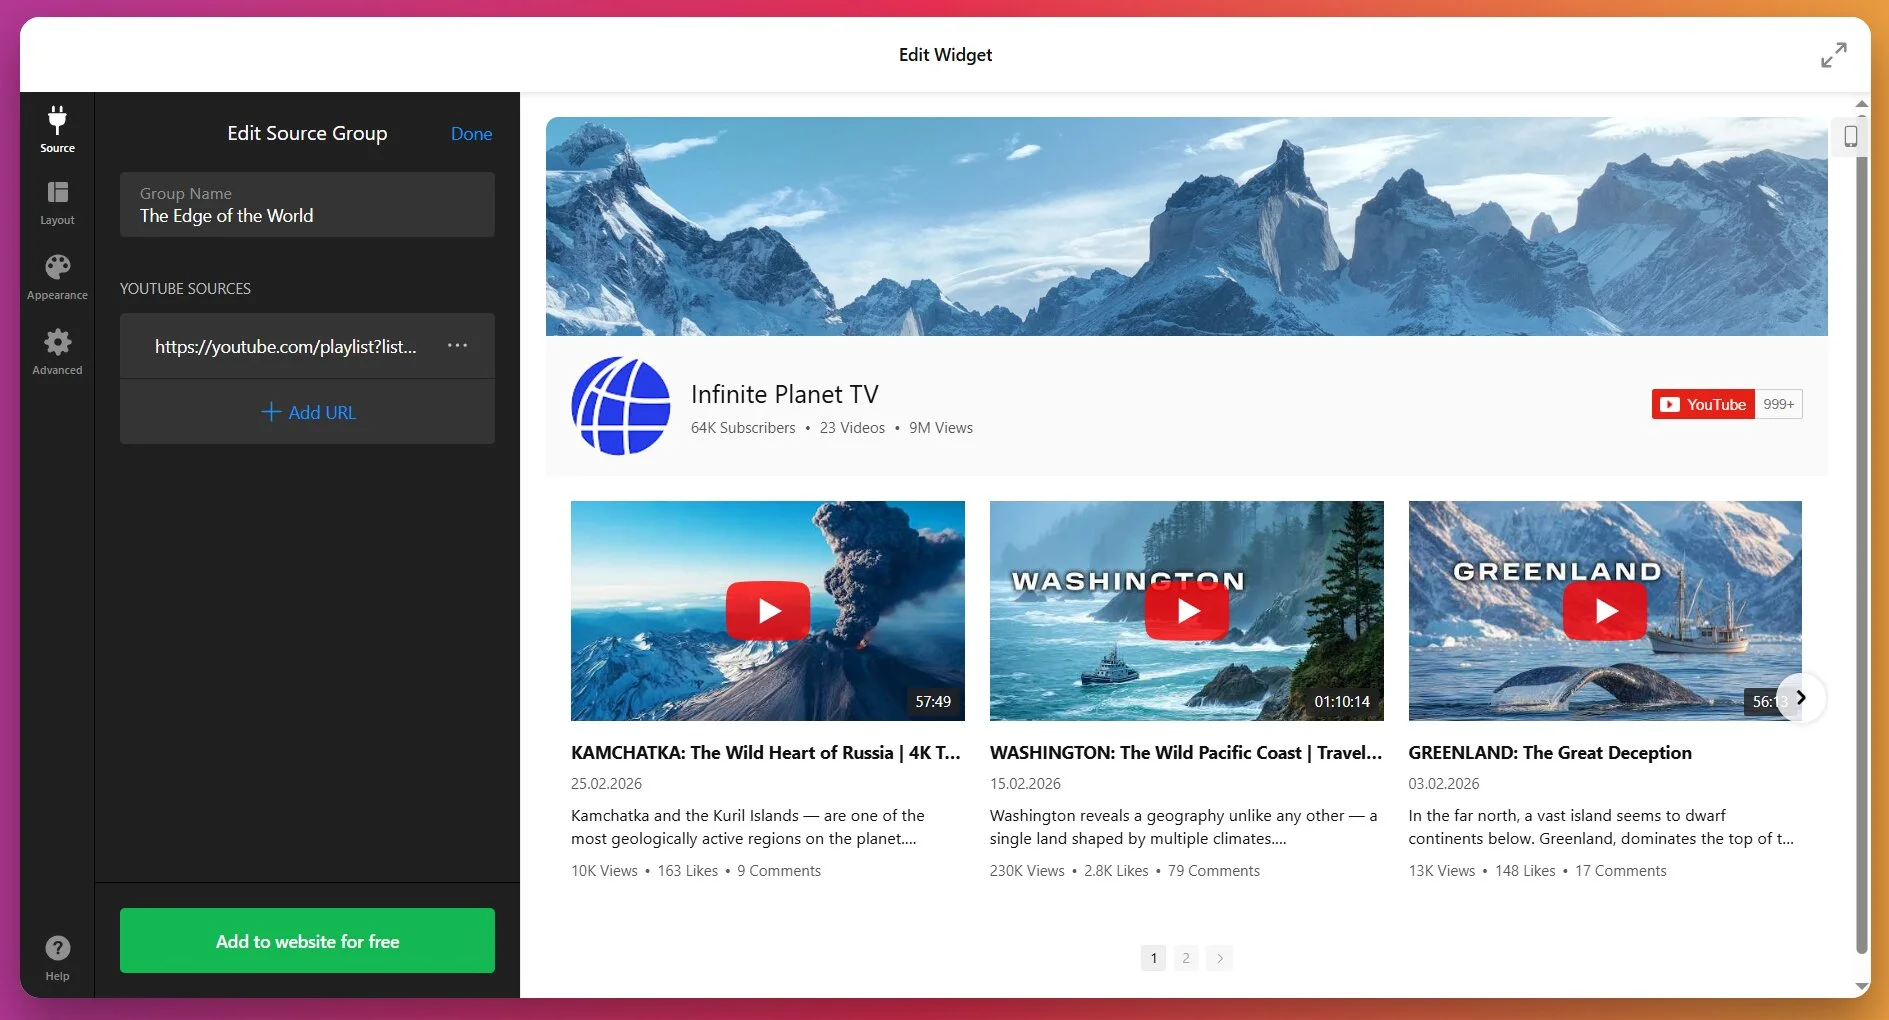This screenshot has height=1020, width=1889.
Task: Switch to the Layout panel
Action: (57, 203)
